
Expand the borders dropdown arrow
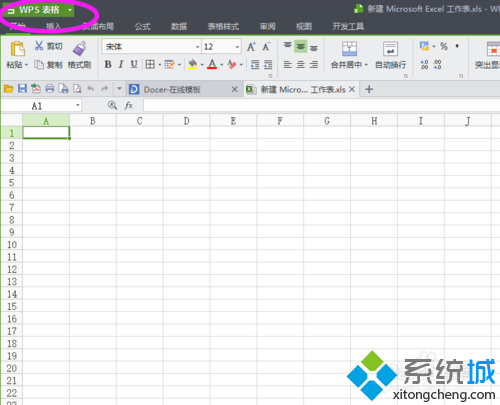tap(160, 65)
